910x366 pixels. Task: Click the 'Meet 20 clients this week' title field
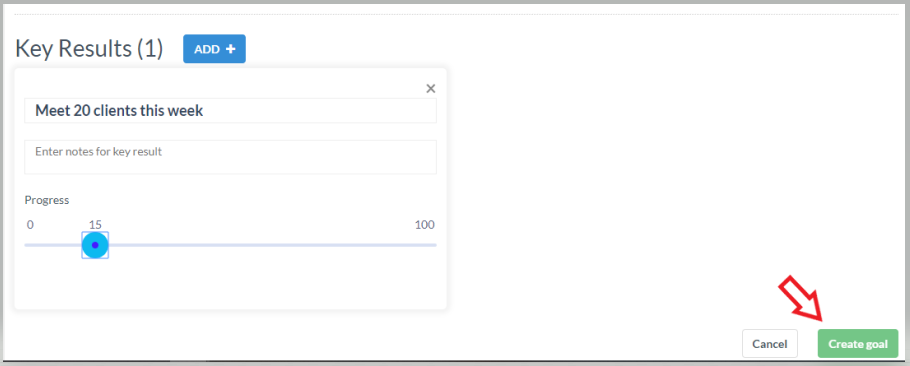[230, 111]
